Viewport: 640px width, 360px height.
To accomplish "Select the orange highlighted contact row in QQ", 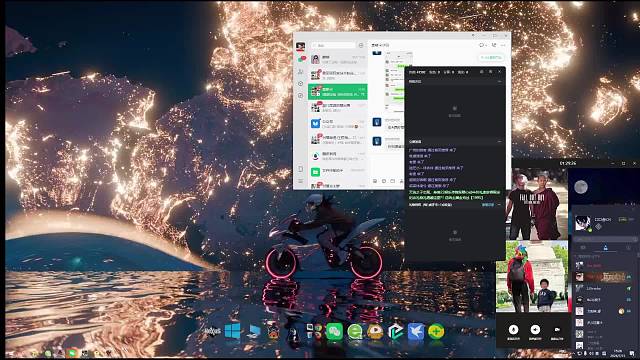I will pyautogui.click(x=604, y=277).
